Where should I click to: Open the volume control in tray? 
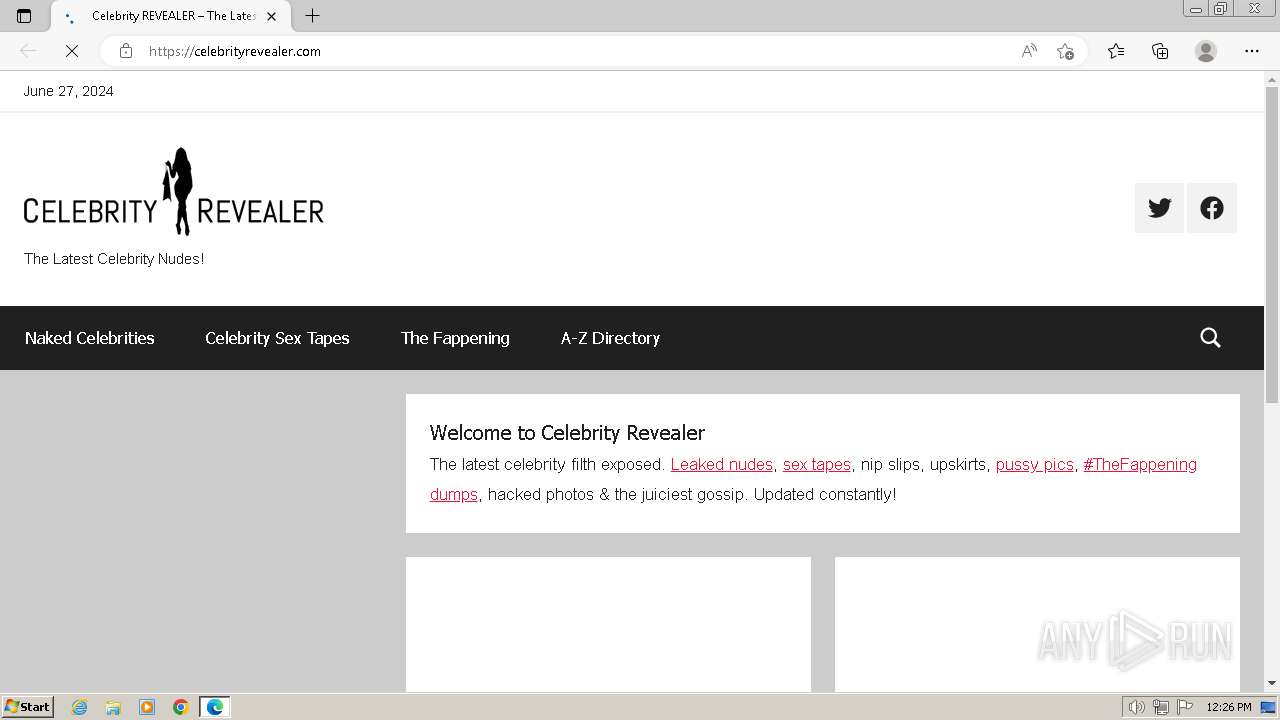[1137, 707]
